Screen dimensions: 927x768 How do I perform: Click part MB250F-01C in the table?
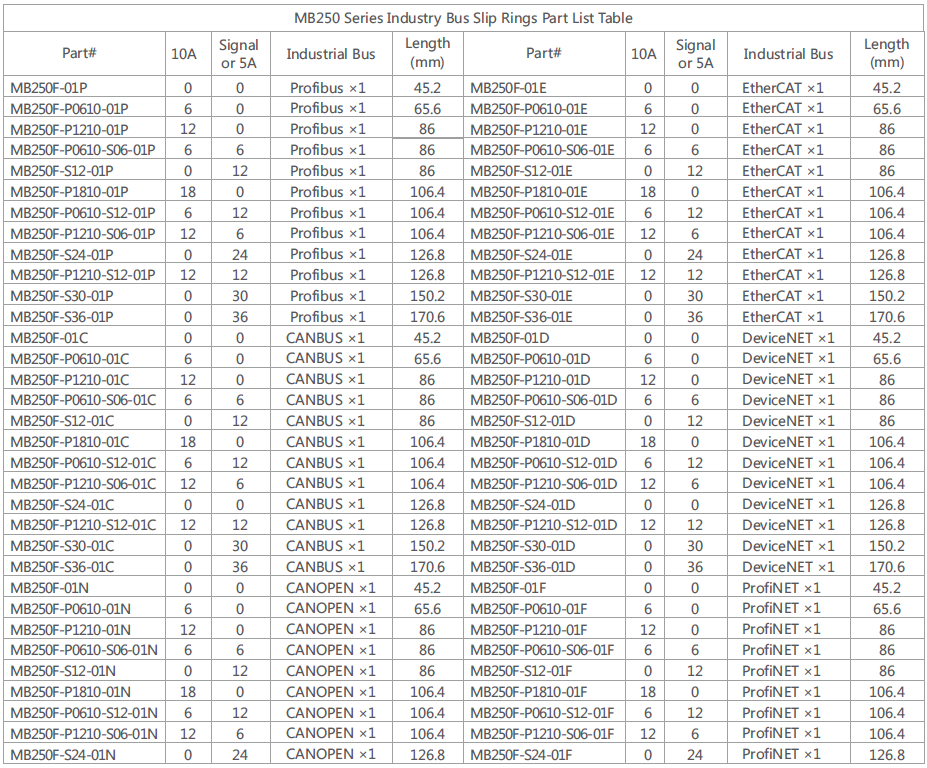tap(48, 338)
